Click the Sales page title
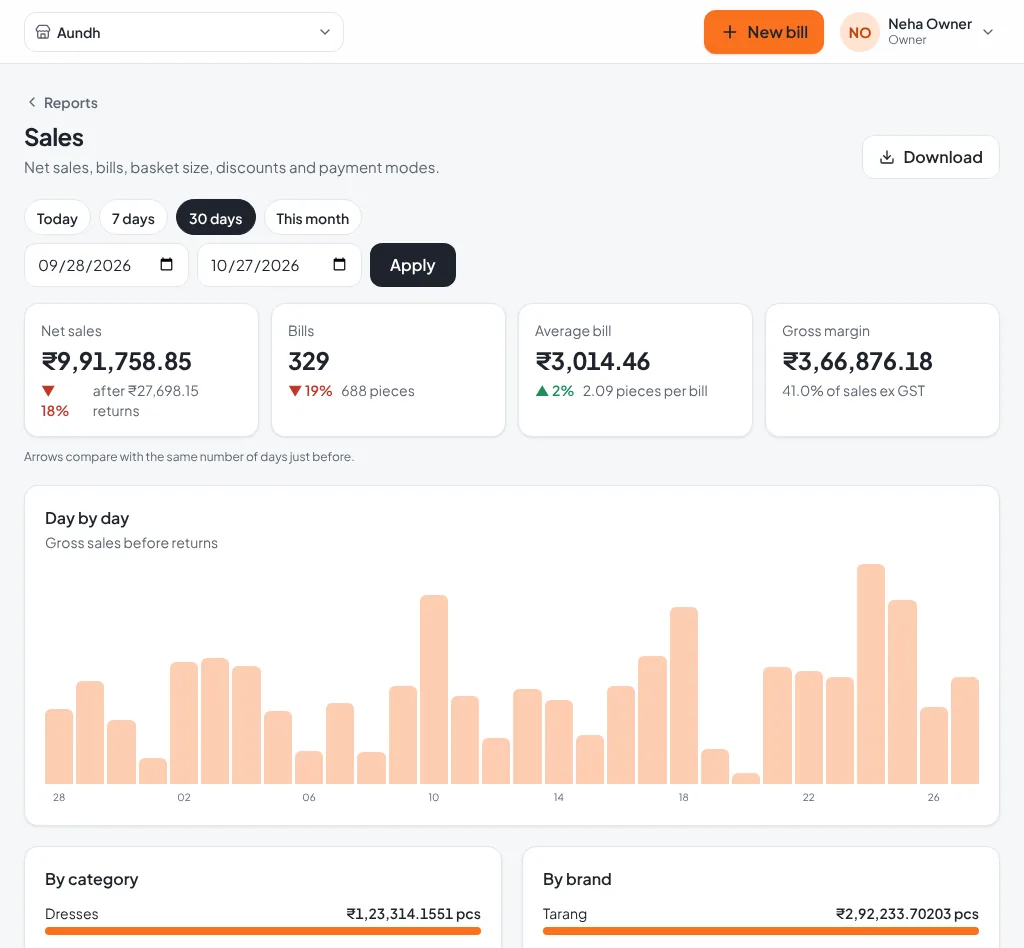This screenshot has height=948, width=1024. (x=54, y=138)
